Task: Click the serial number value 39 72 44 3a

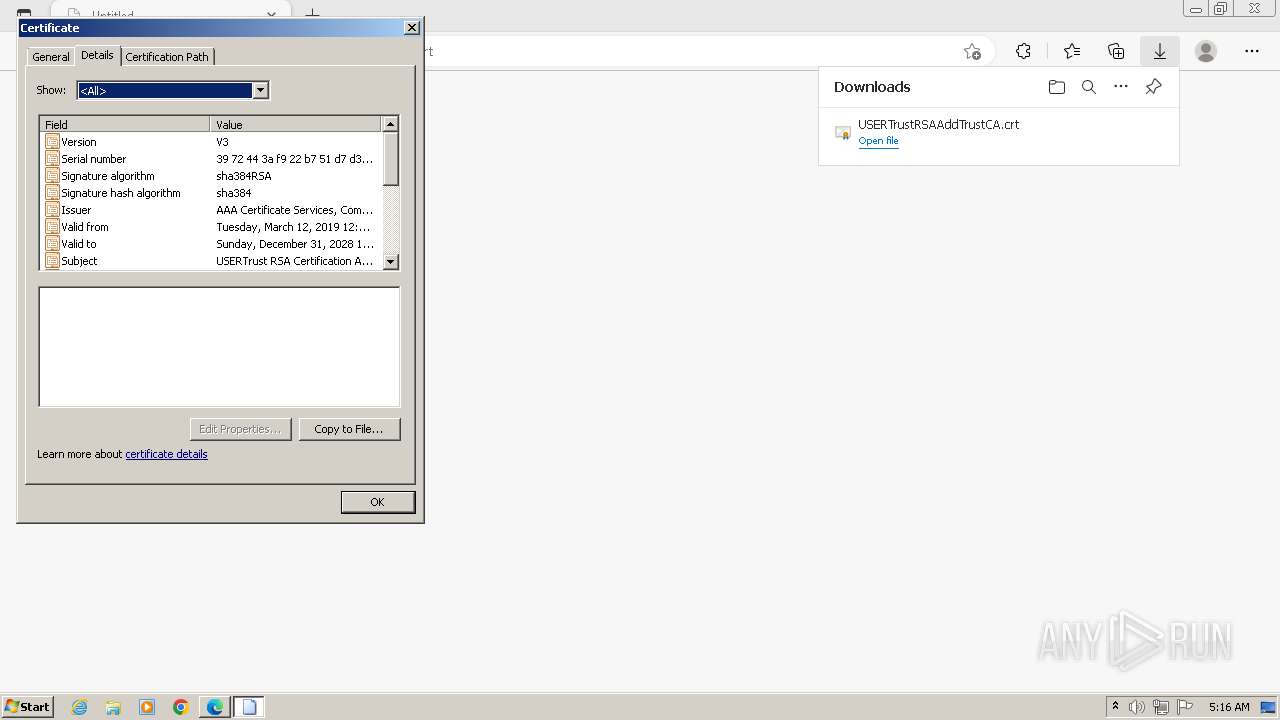Action: (x=294, y=159)
